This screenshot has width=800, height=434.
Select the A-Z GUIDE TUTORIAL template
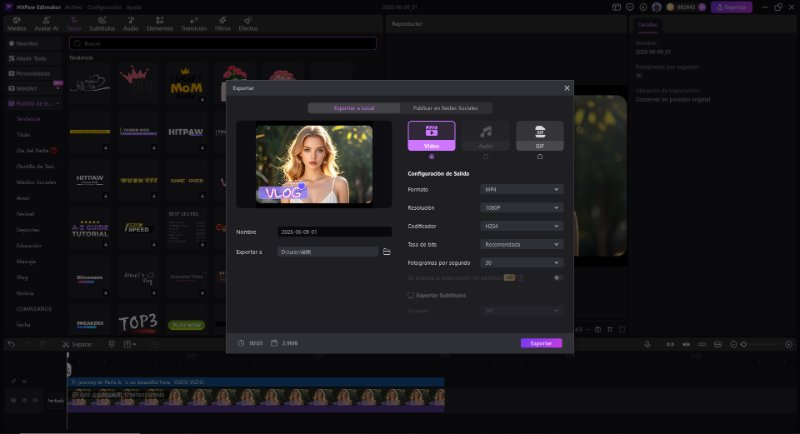point(90,229)
